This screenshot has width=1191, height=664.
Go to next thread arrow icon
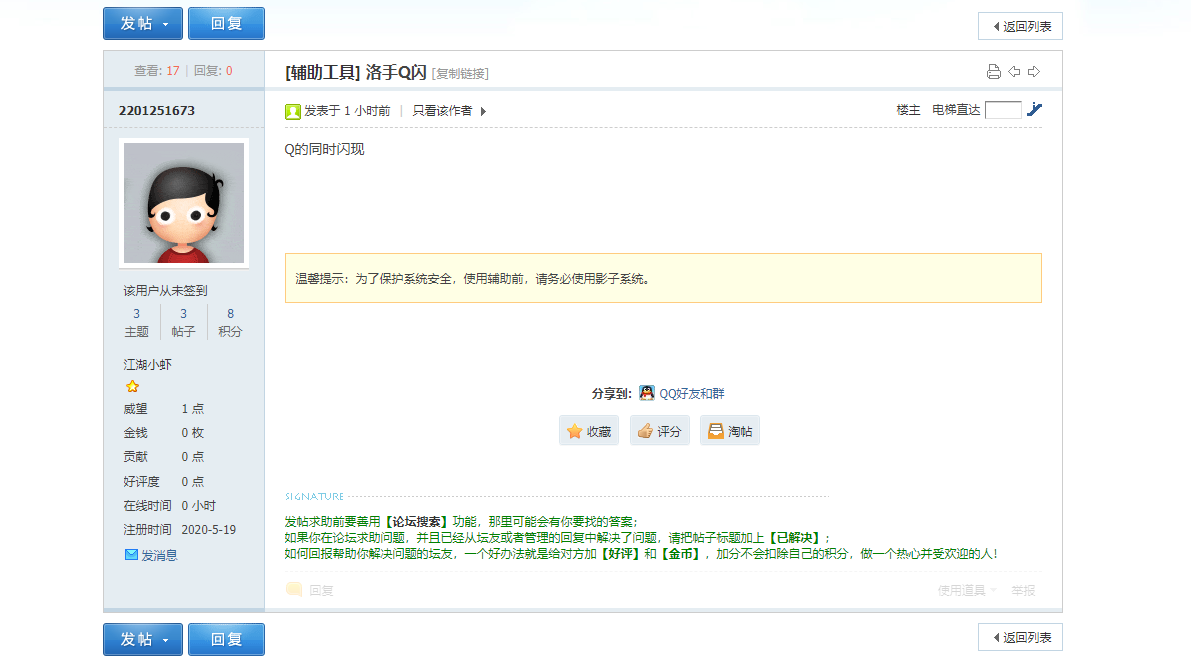[x=1034, y=72]
